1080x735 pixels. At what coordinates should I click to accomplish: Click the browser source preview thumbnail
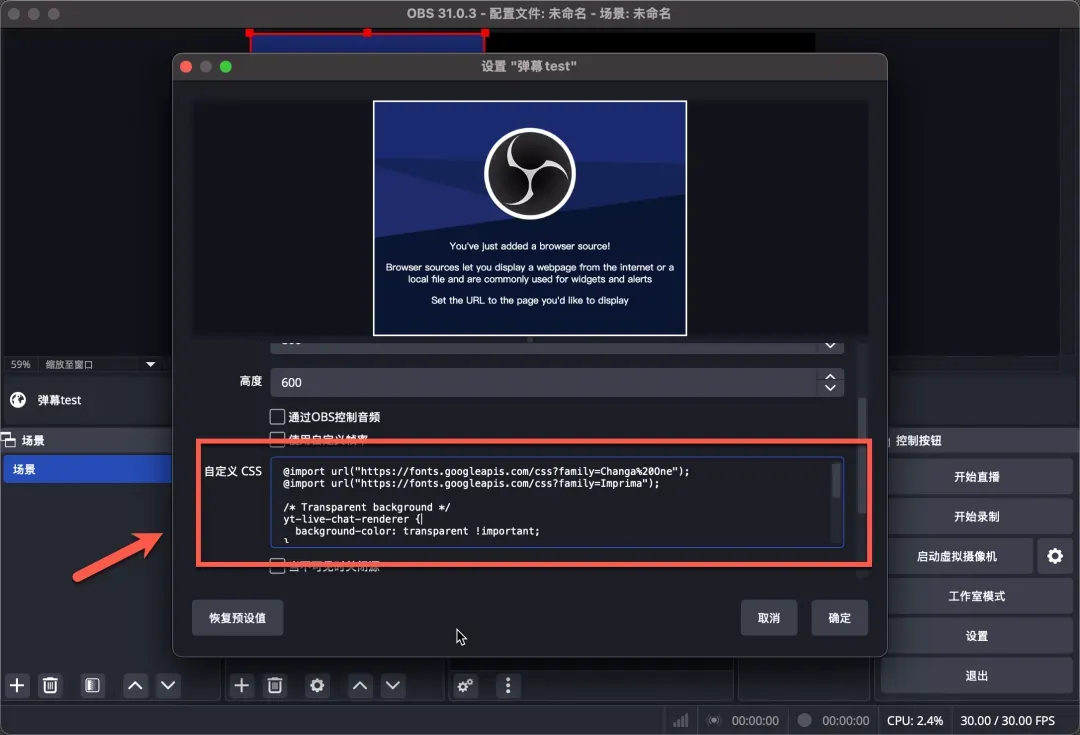pos(530,218)
